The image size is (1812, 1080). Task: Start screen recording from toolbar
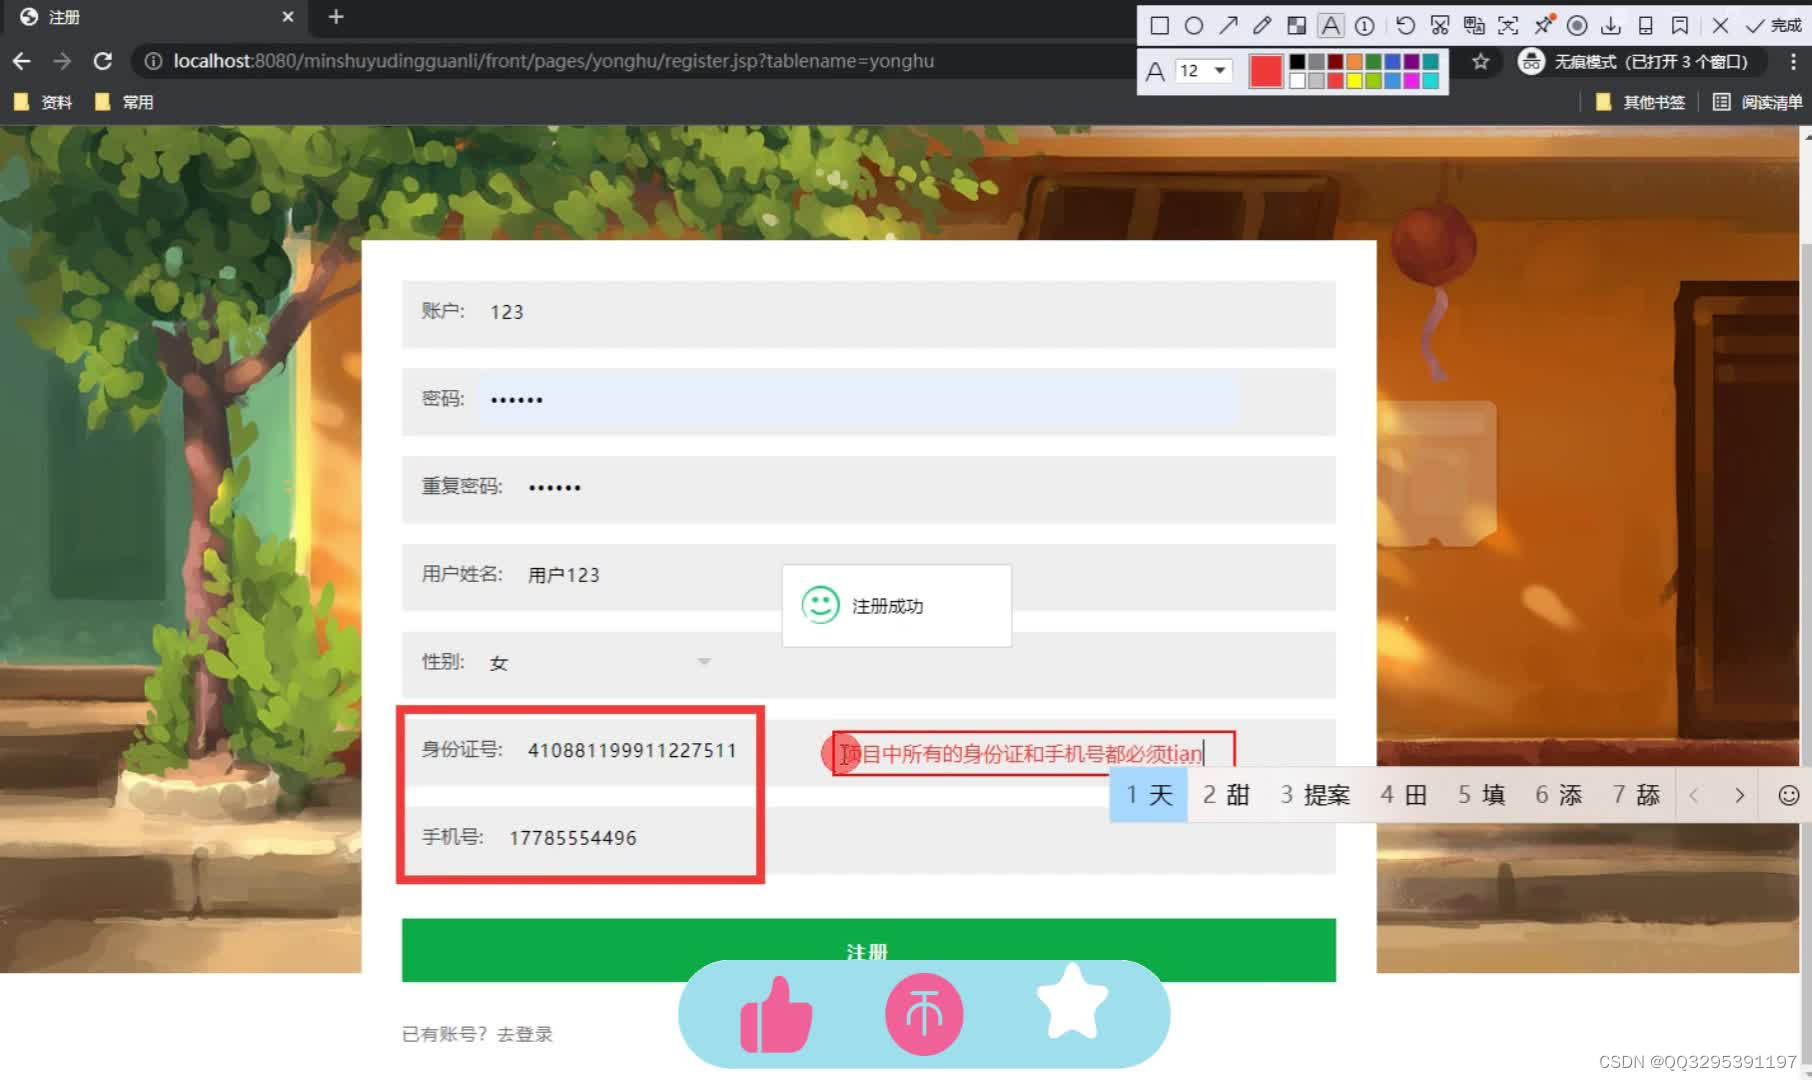[x=1577, y=25]
